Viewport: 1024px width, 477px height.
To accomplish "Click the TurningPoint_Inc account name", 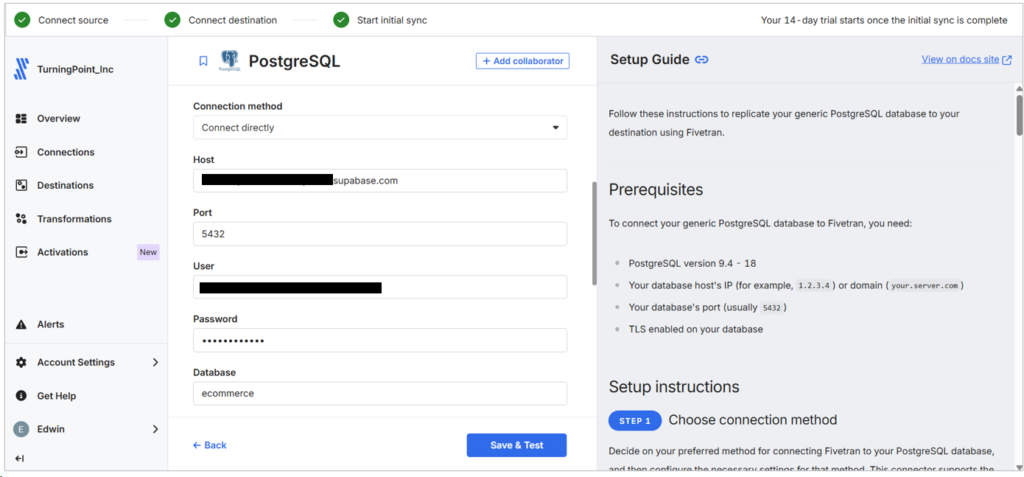I will pos(75,69).
